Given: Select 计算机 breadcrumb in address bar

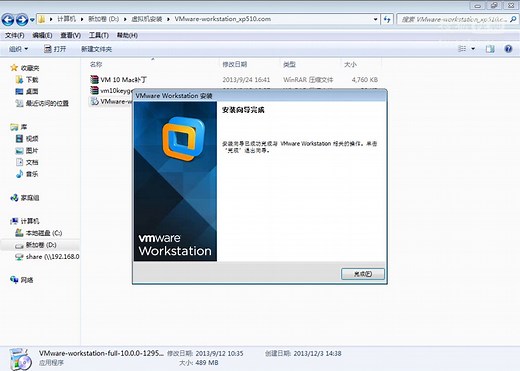Looking at the screenshot, I should click(x=66, y=19).
